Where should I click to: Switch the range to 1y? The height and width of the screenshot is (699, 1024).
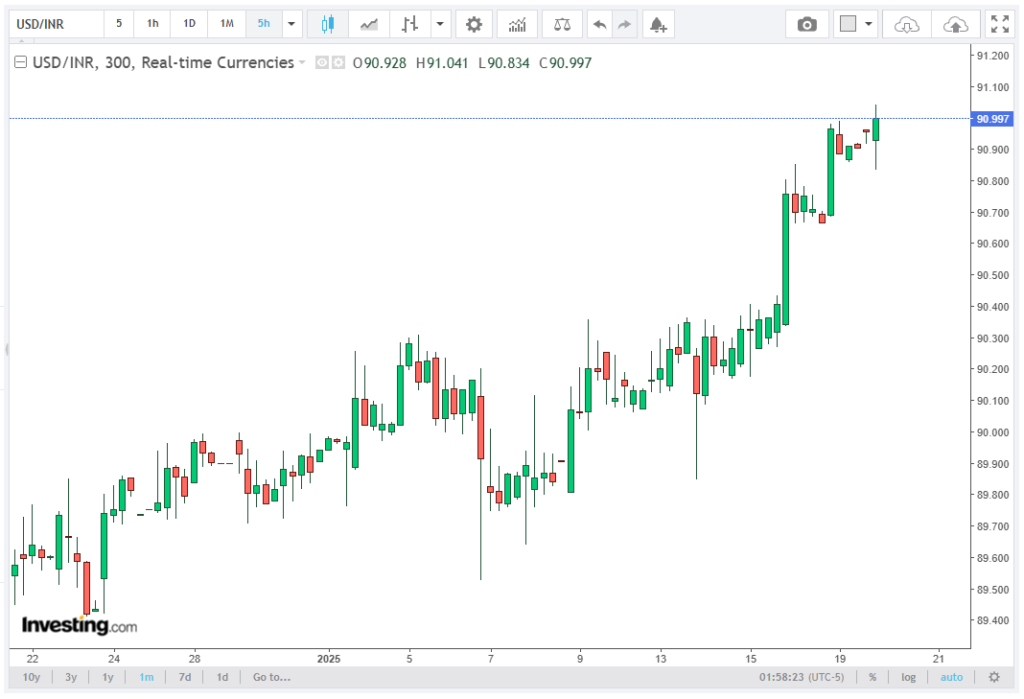click(x=108, y=677)
